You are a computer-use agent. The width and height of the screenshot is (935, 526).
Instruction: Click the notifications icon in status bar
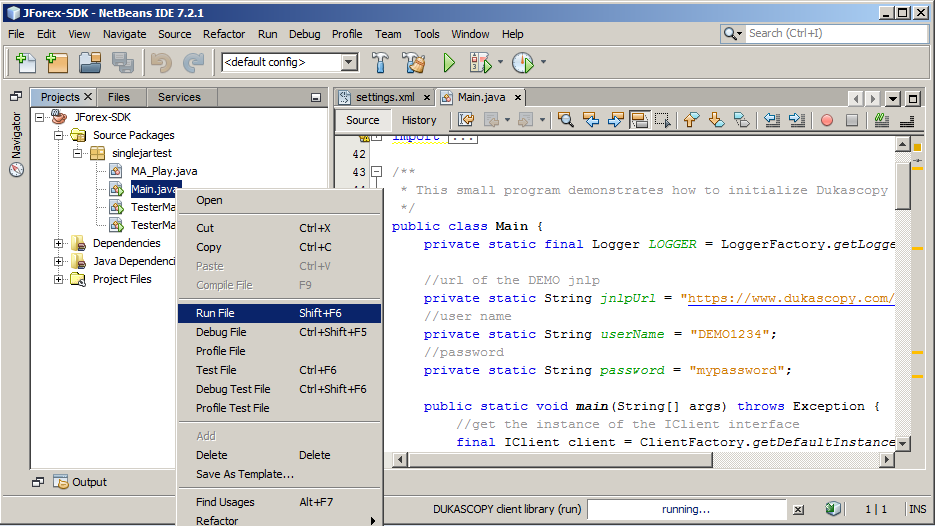833,509
